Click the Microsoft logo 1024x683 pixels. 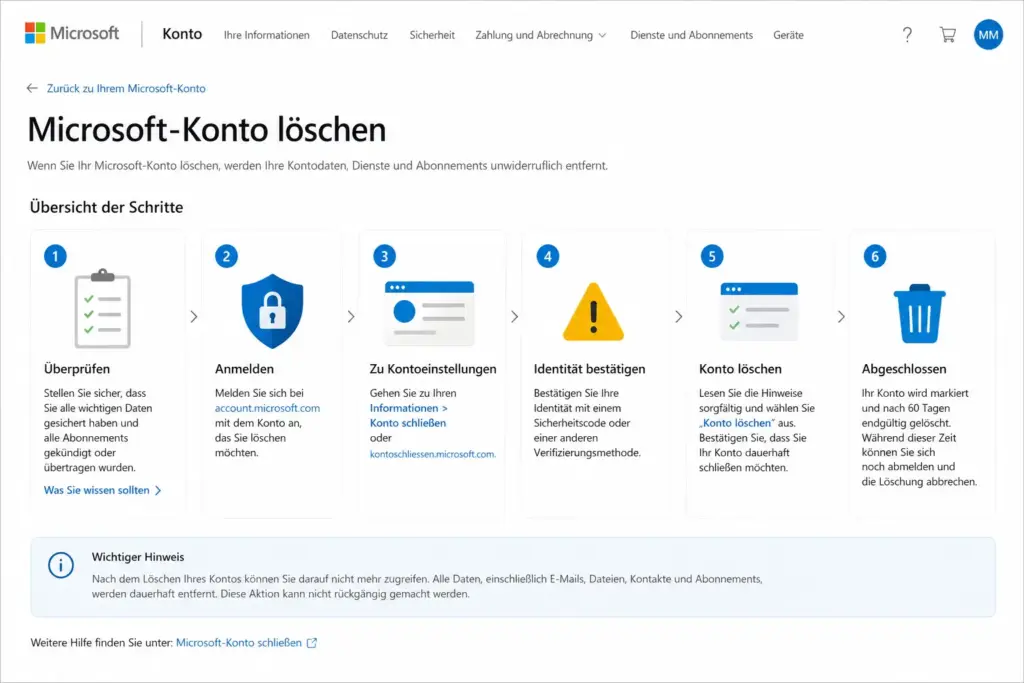pos(72,33)
